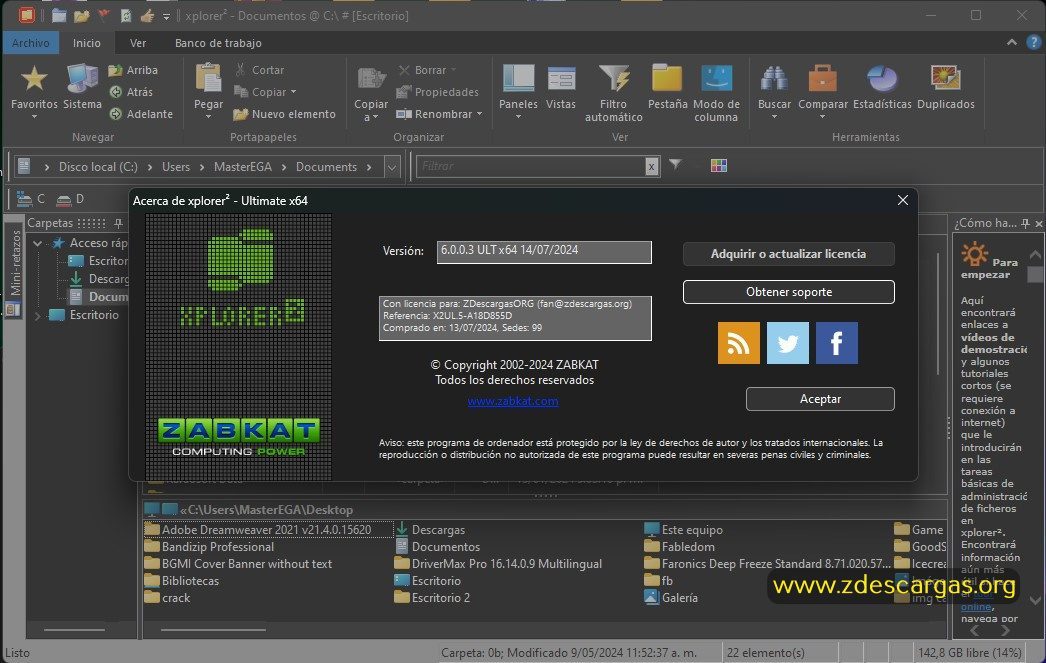Open the Archivo menu tab
The width and height of the screenshot is (1046, 663).
(31, 43)
